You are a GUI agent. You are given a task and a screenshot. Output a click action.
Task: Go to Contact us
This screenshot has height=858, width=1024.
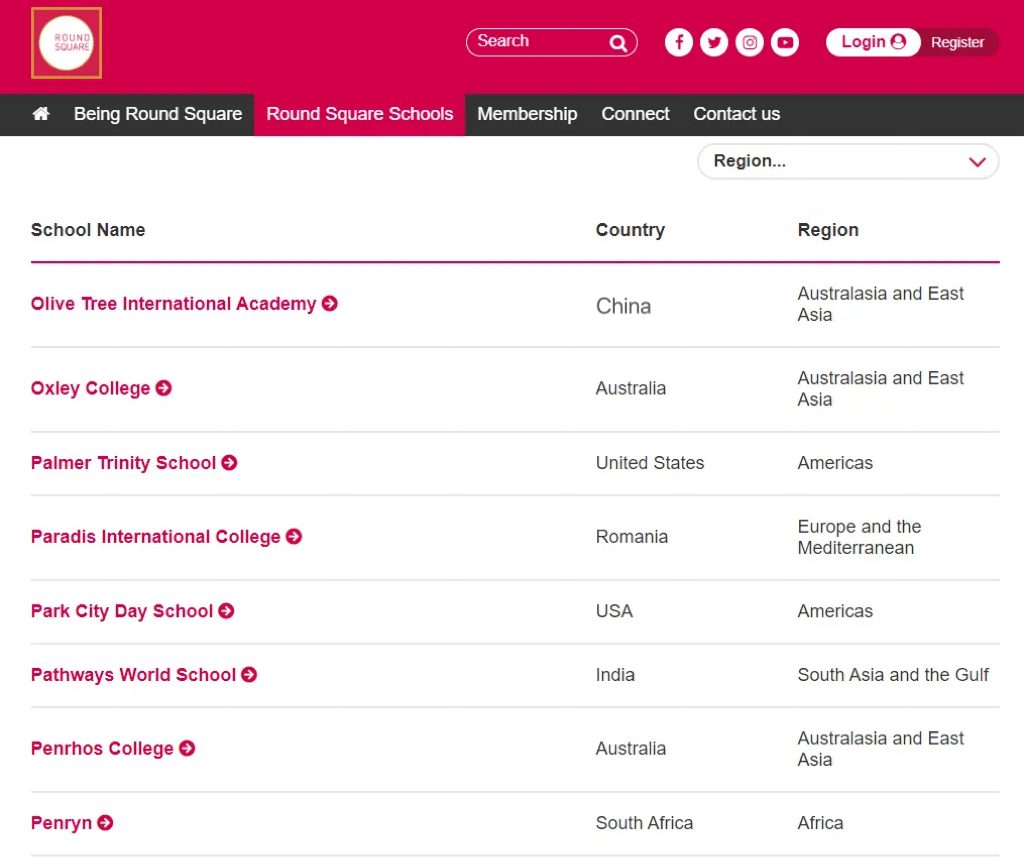737,114
